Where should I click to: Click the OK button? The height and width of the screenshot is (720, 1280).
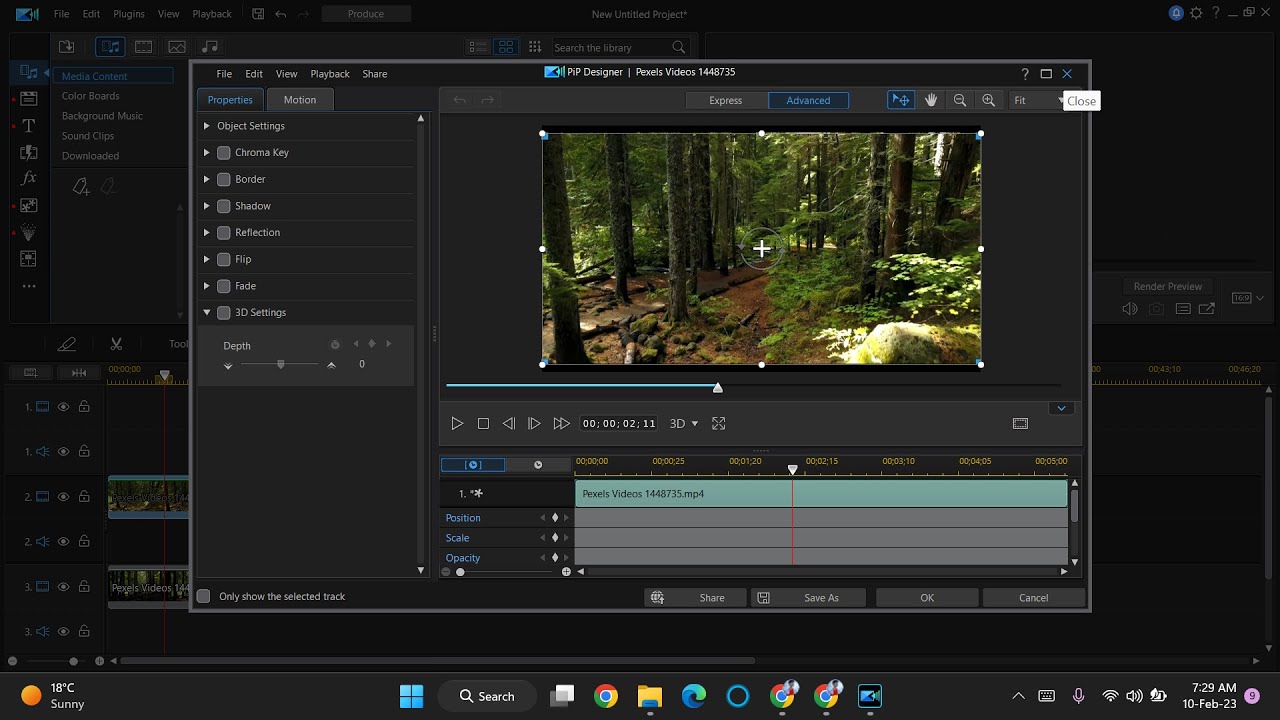(x=927, y=598)
